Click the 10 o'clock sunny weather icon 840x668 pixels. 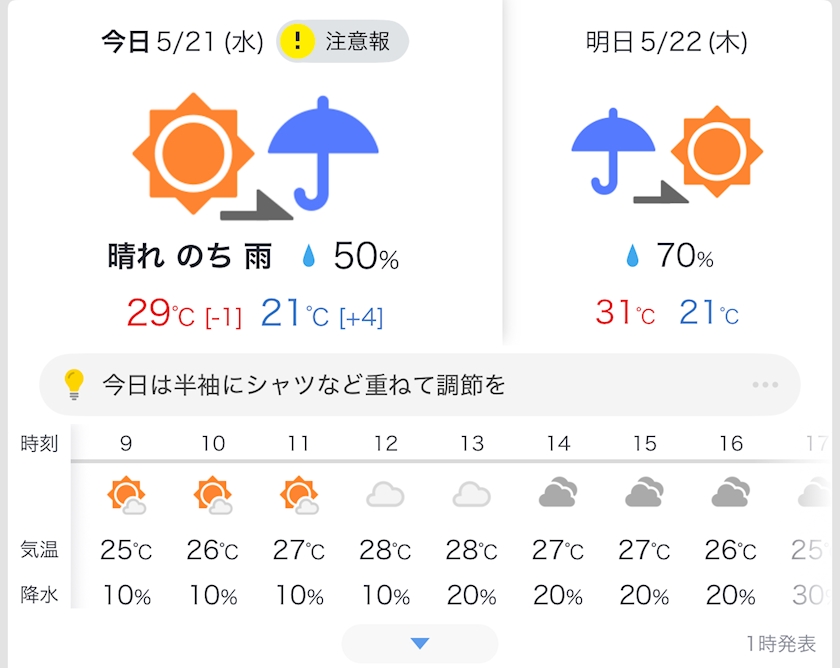coord(212,494)
